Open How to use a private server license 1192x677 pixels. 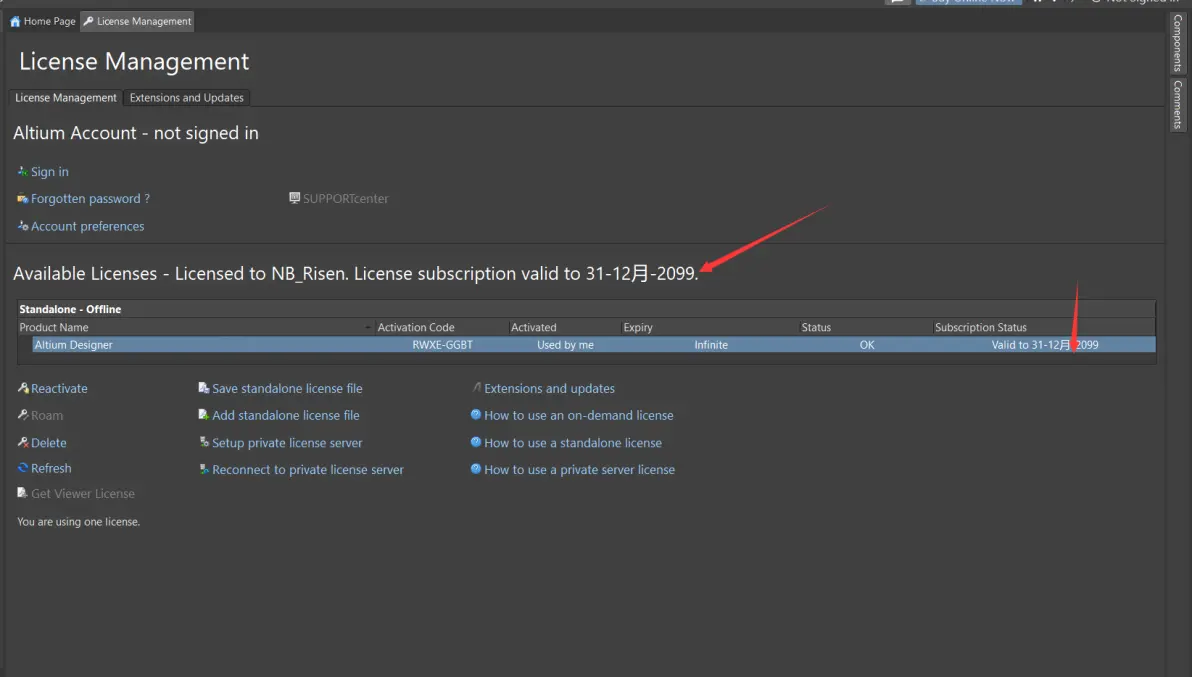coord(579,470)
